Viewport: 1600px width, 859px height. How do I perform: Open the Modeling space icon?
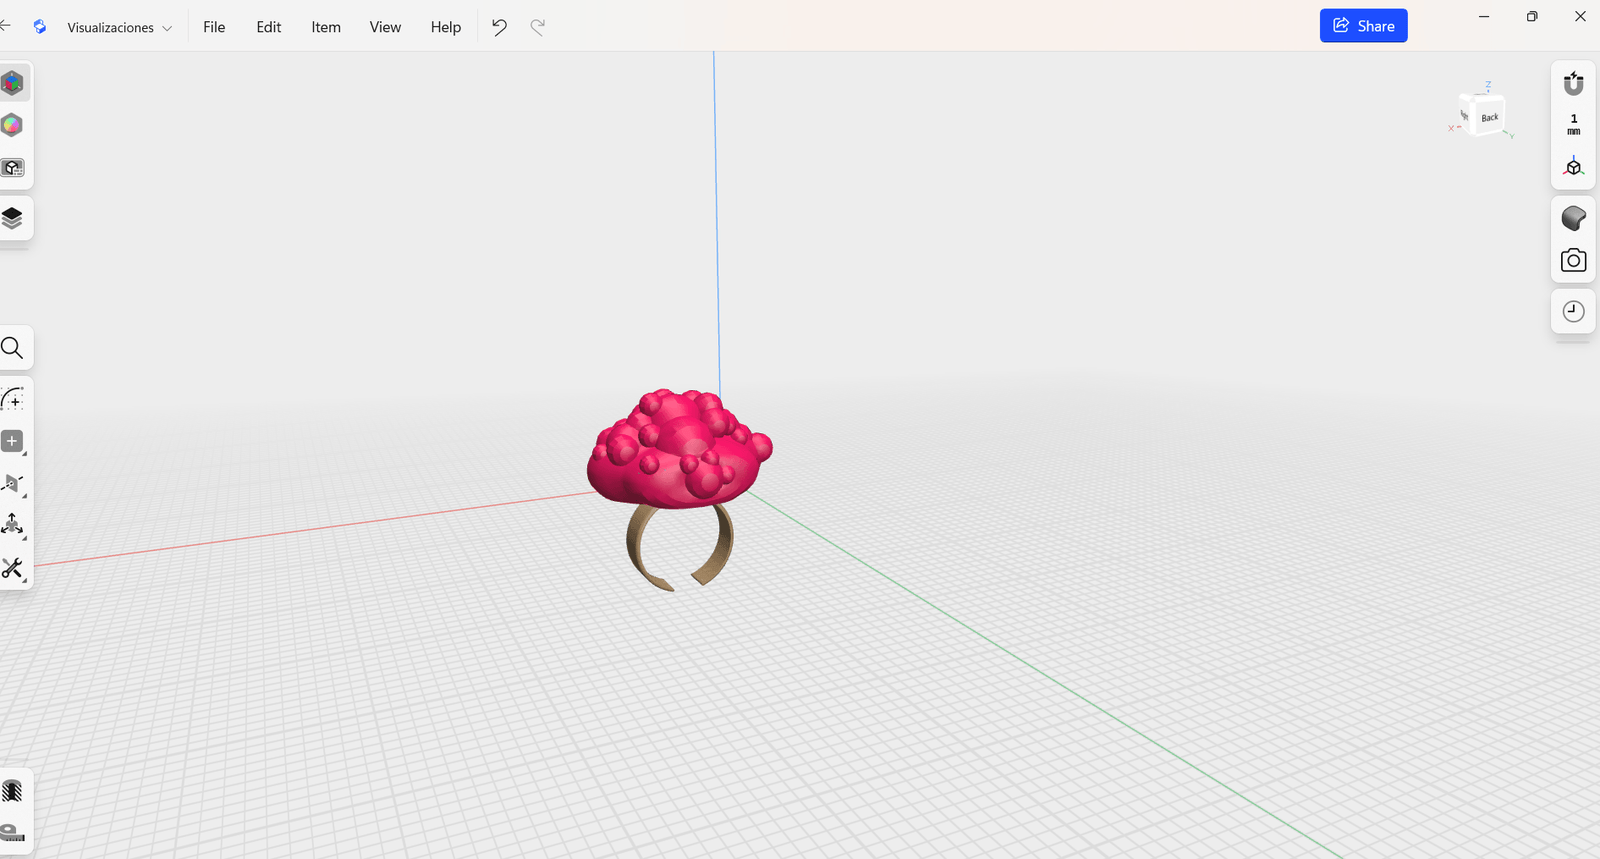click(x=12, y=83)
